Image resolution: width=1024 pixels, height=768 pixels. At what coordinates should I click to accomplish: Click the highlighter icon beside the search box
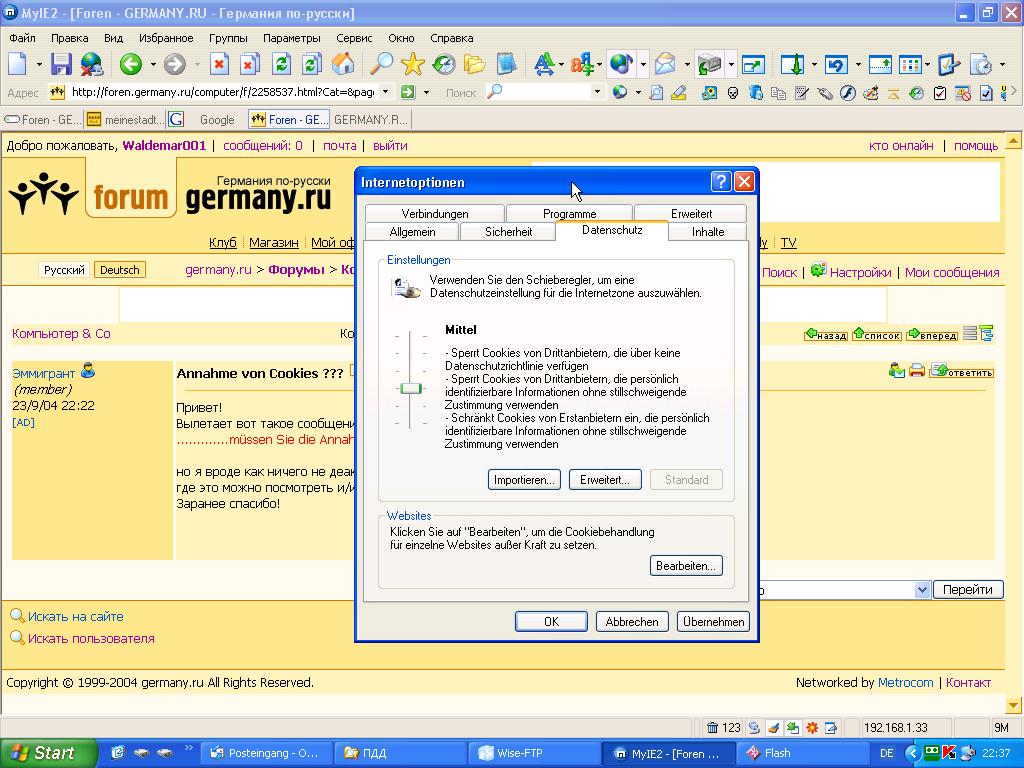coord(679,93)
